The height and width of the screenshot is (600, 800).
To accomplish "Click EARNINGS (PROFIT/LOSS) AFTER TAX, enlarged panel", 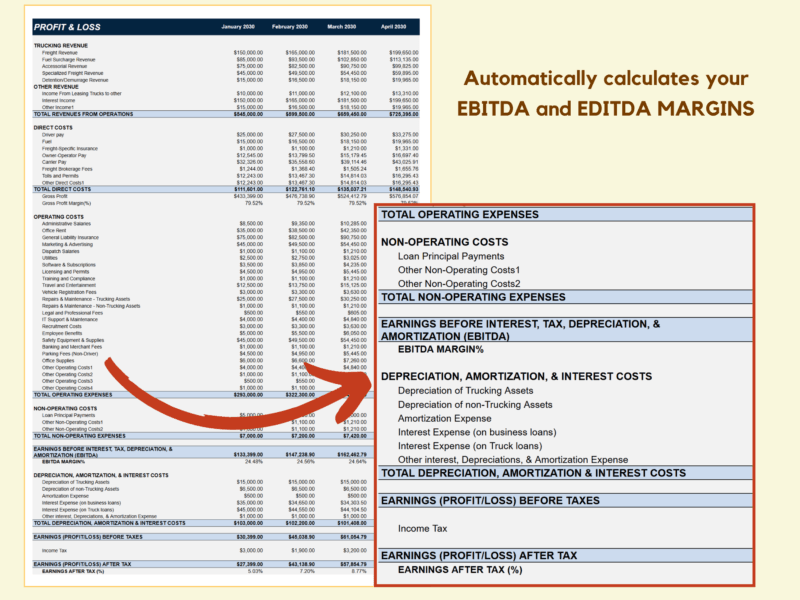I will tap(479, 556).
